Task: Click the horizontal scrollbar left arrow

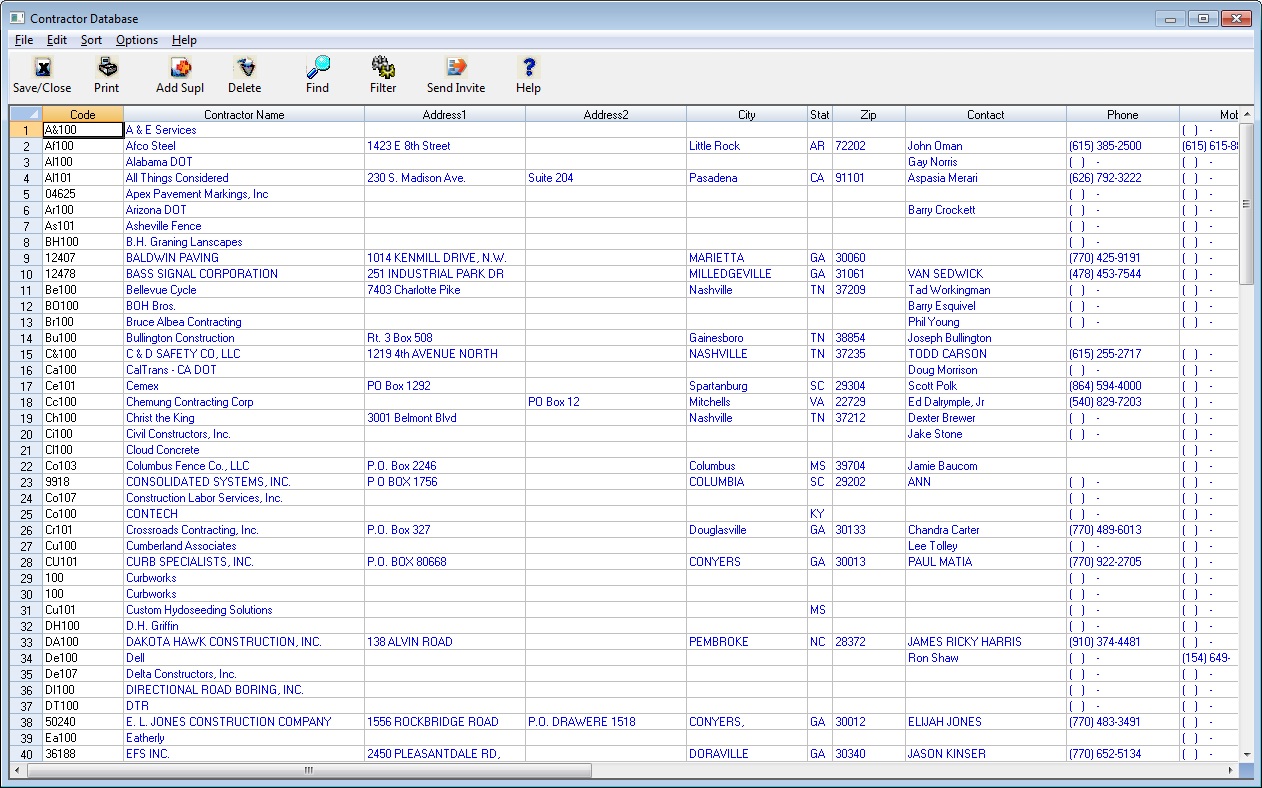Action: tap(17, 770)
